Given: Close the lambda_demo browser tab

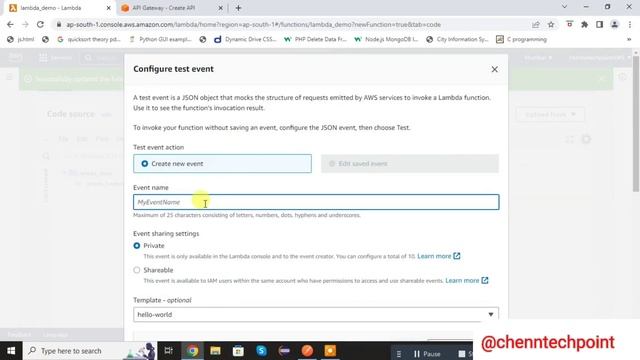Looking at the screenshot, I should click(109, 8).
